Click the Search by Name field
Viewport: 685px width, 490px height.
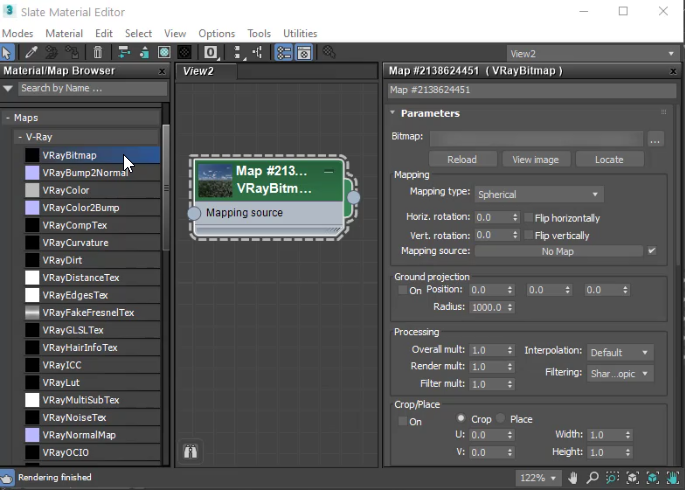pyautogui.click(x=93, y=88)
